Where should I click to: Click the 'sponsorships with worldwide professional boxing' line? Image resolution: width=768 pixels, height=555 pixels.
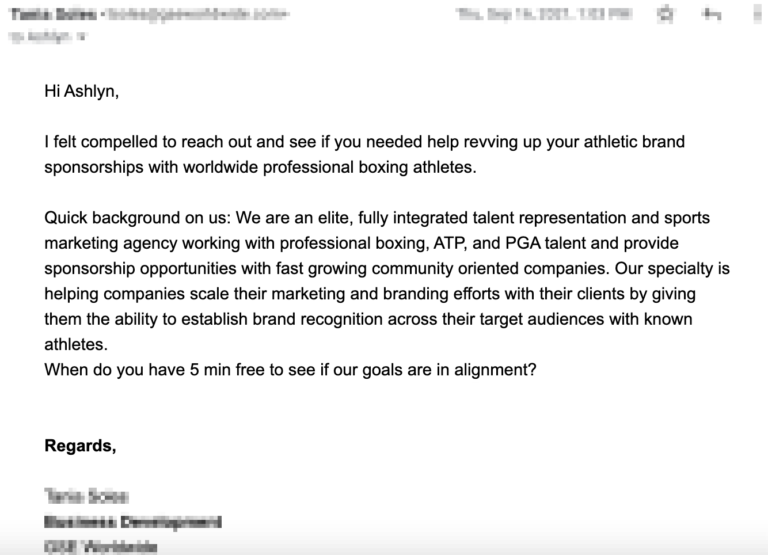(x=260, y=167)
